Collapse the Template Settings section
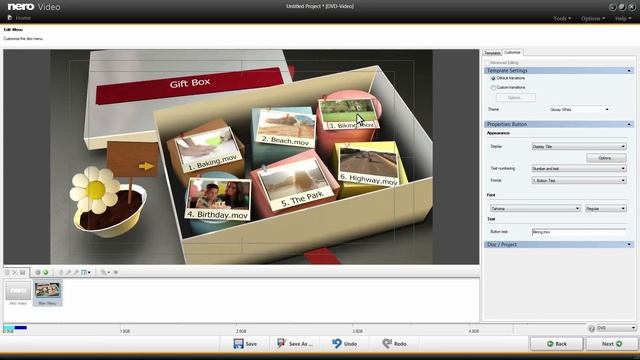The height and width of the screenshot is (360, 640). 629,71
